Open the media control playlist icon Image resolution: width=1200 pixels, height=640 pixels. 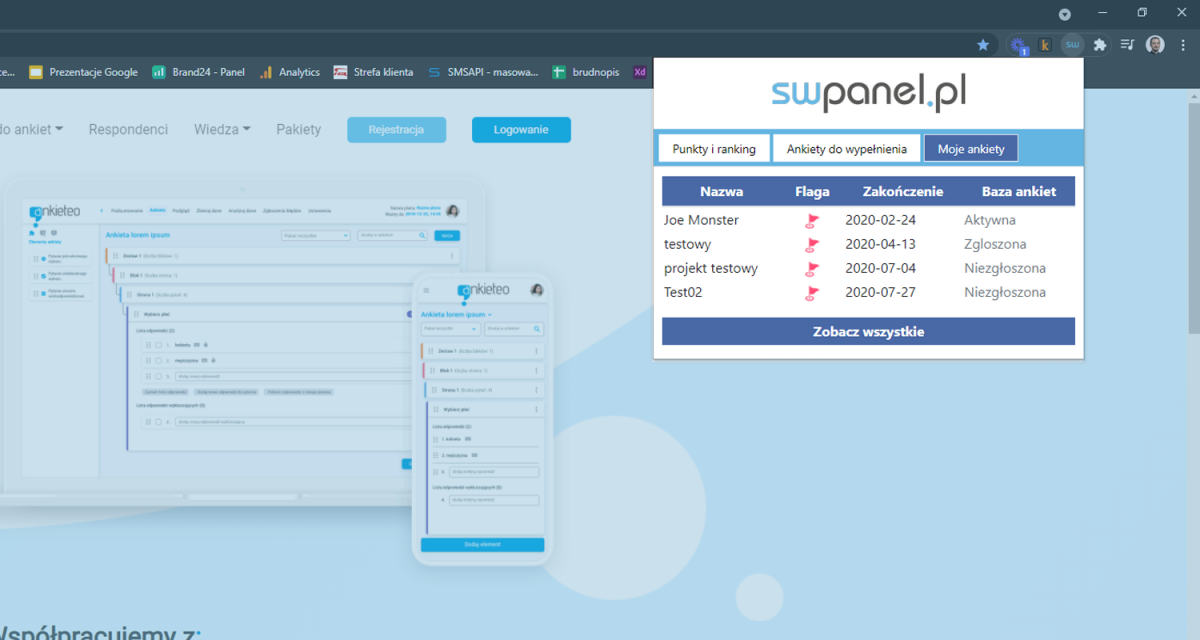click(1127, 44)
